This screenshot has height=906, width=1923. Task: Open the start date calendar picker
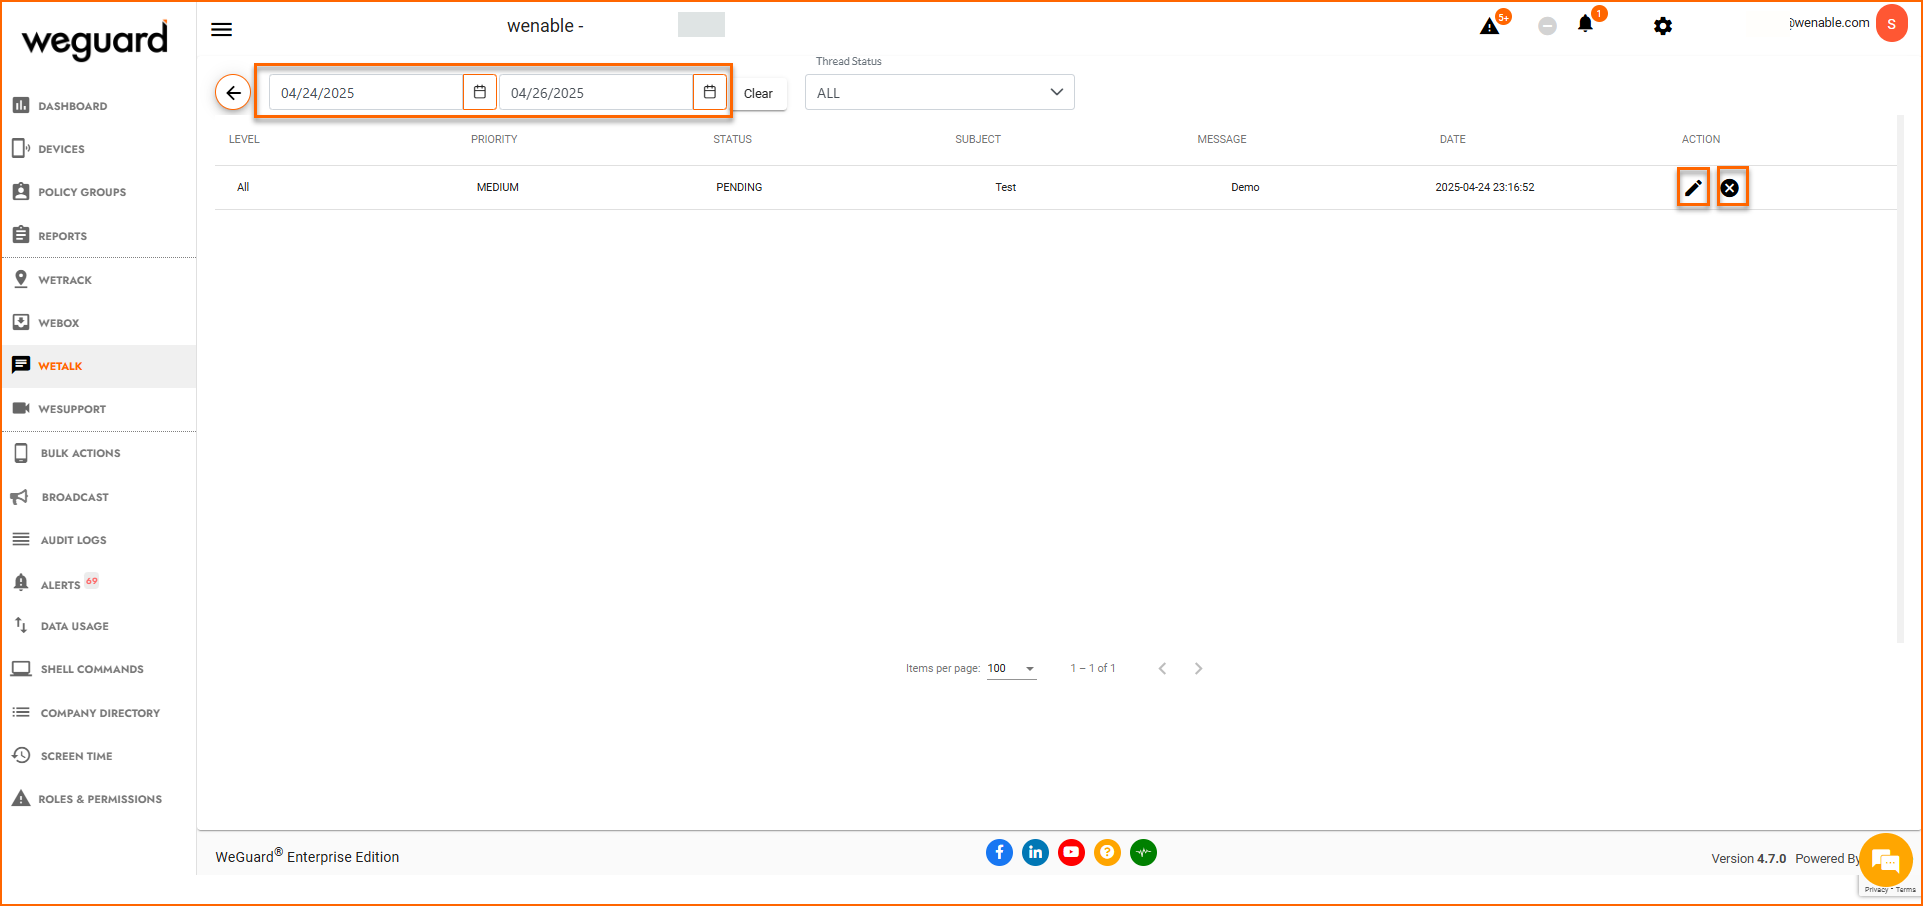[x=480, y=92]
